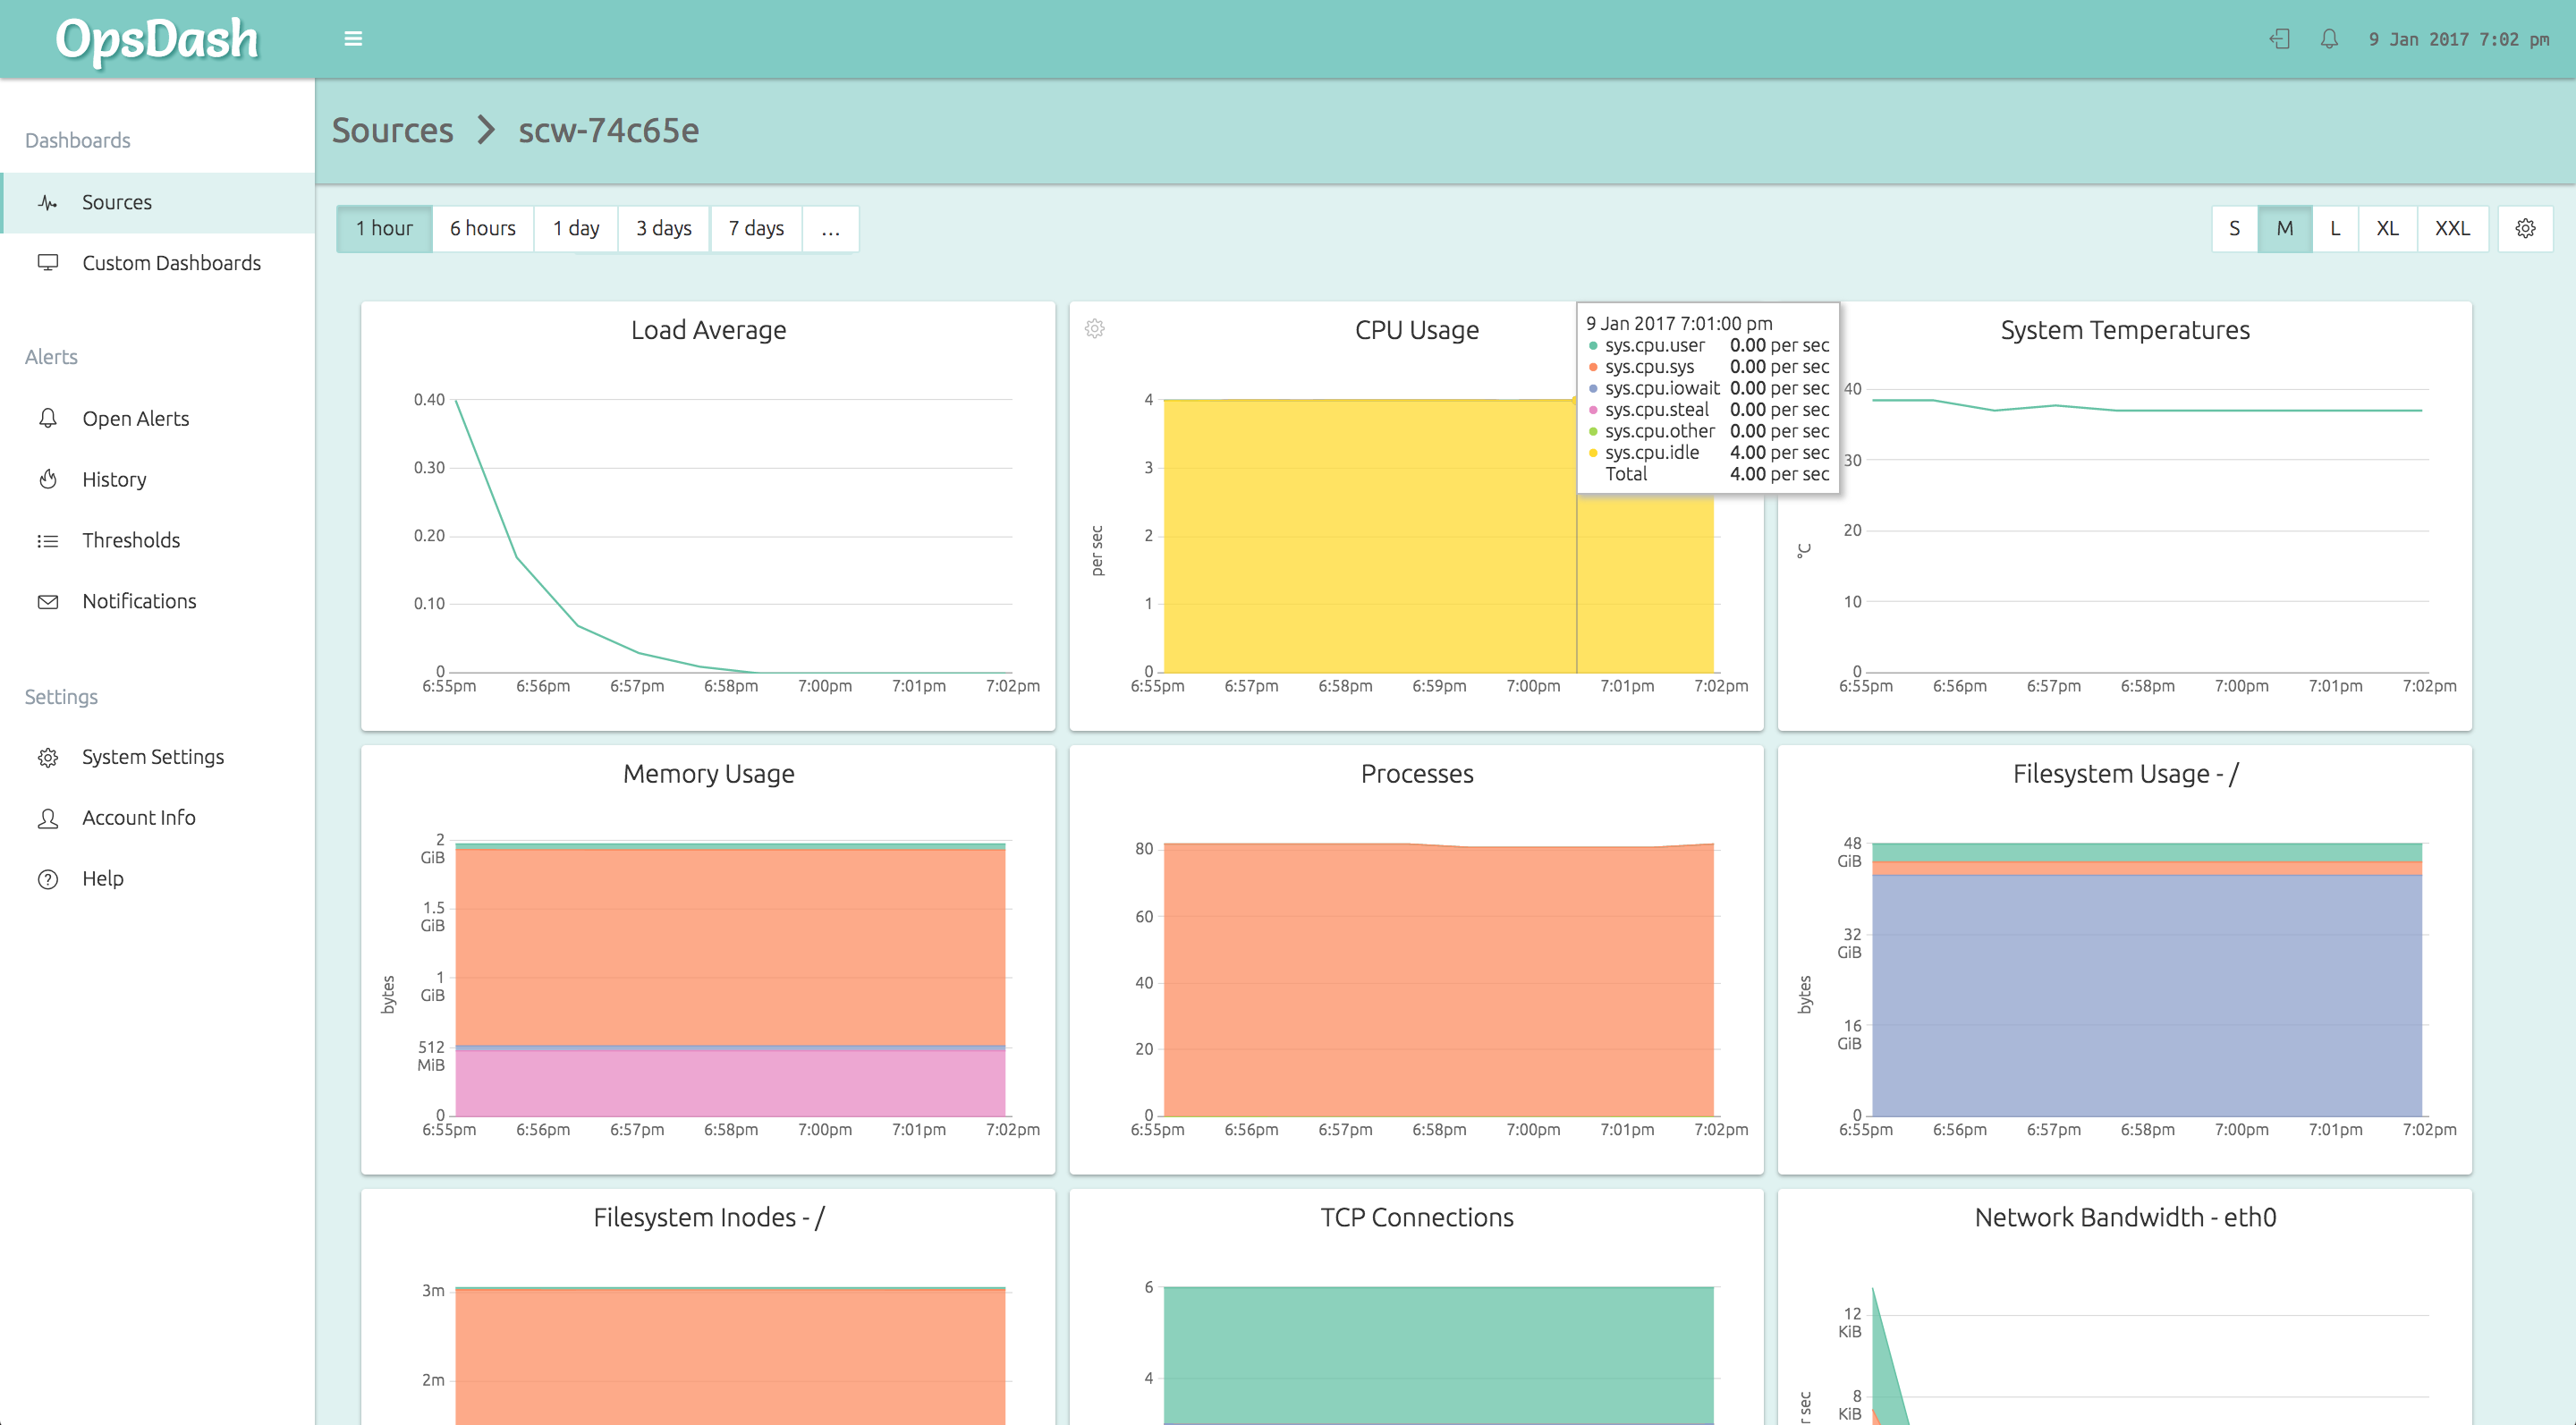Click the sys.cpu.iowait tooltip row

click(x=1708, y=388)
